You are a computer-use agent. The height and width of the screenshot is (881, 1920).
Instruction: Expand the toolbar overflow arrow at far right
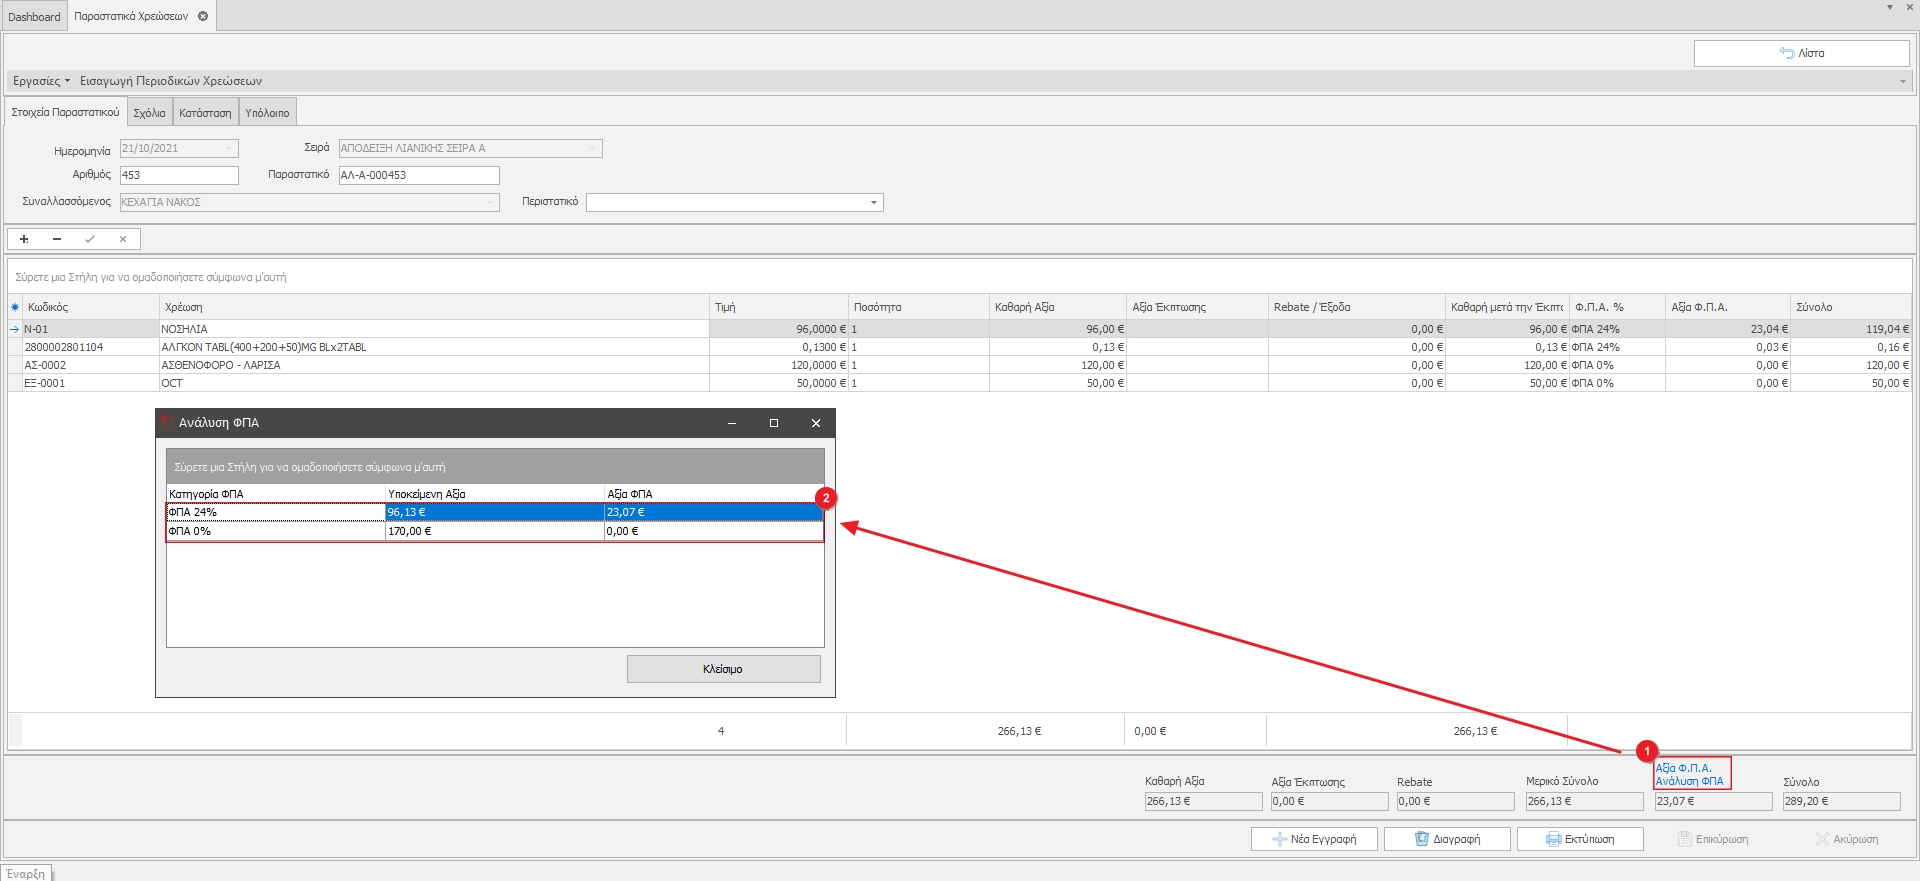pos(1902,81)
